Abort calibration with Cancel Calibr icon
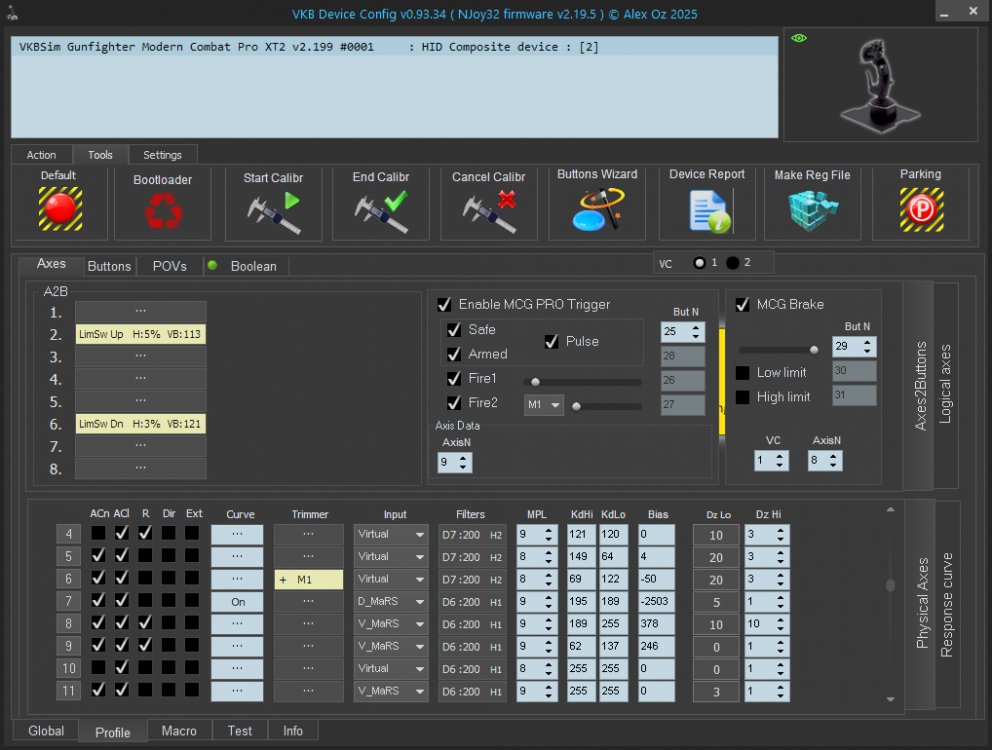 click(x=488, y=211)
